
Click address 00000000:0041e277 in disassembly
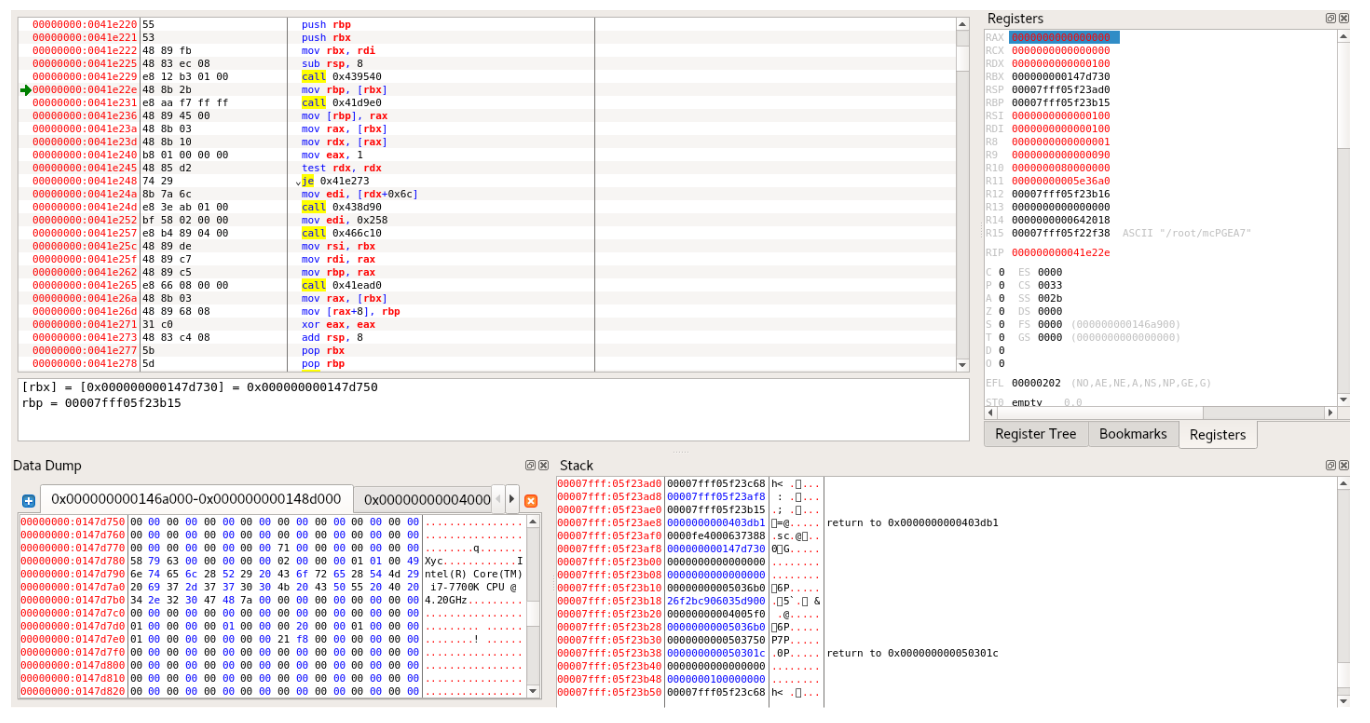pos(84,350)
